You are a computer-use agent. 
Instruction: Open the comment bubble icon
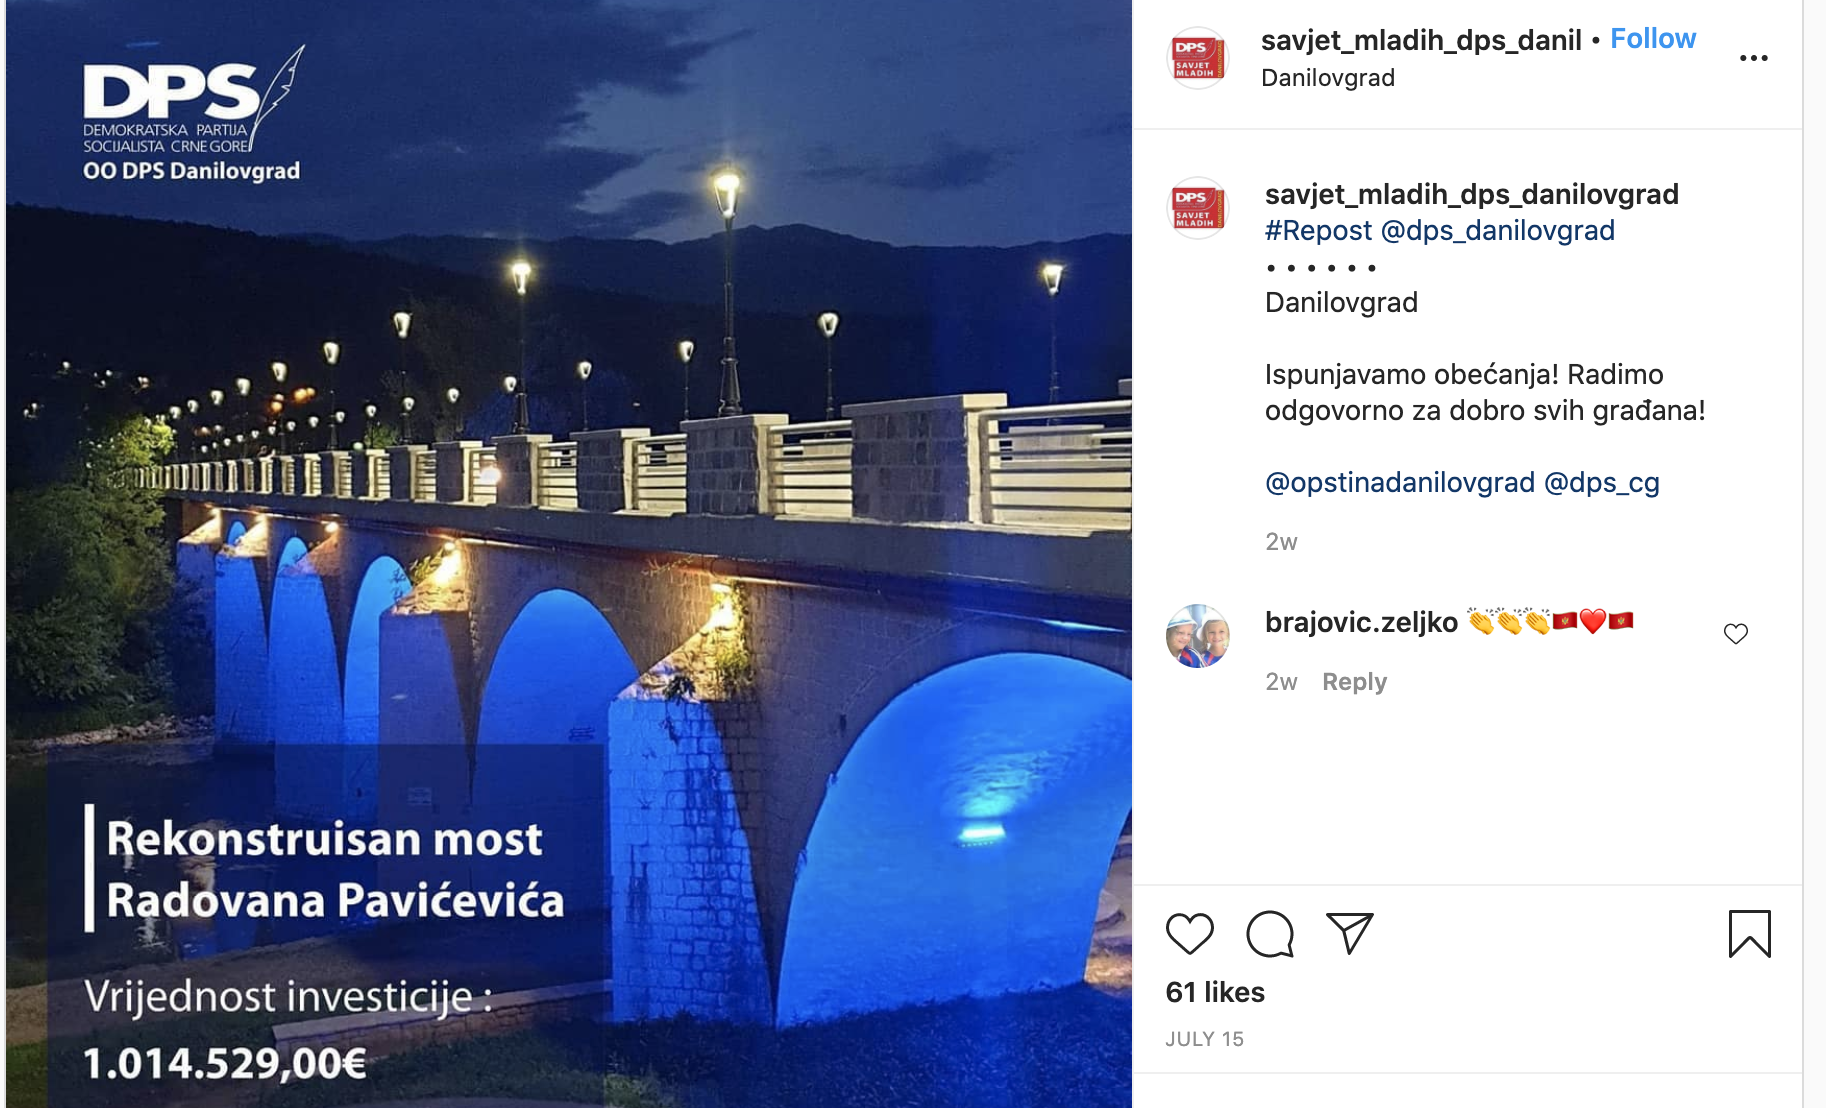point(1270,934)
